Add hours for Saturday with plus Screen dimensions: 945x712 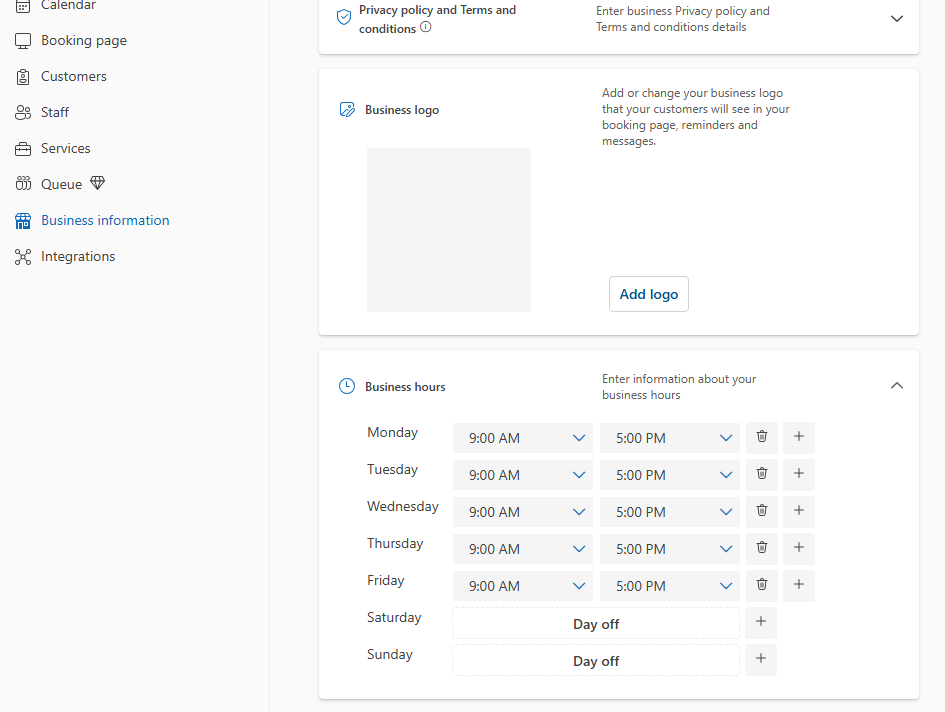point(761,623)
